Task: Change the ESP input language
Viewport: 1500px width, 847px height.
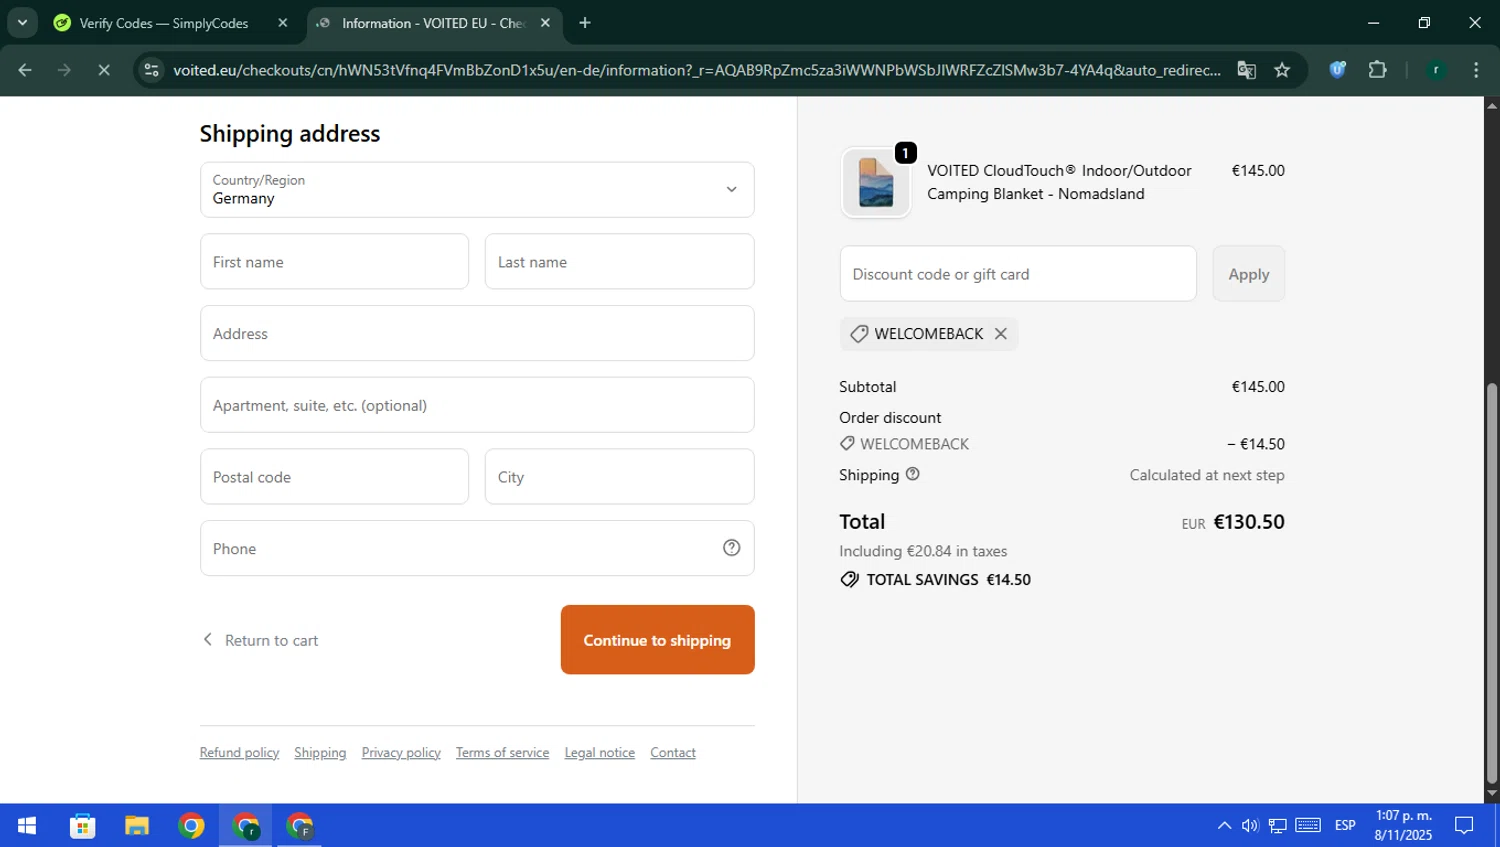Action: (1345, 826)
